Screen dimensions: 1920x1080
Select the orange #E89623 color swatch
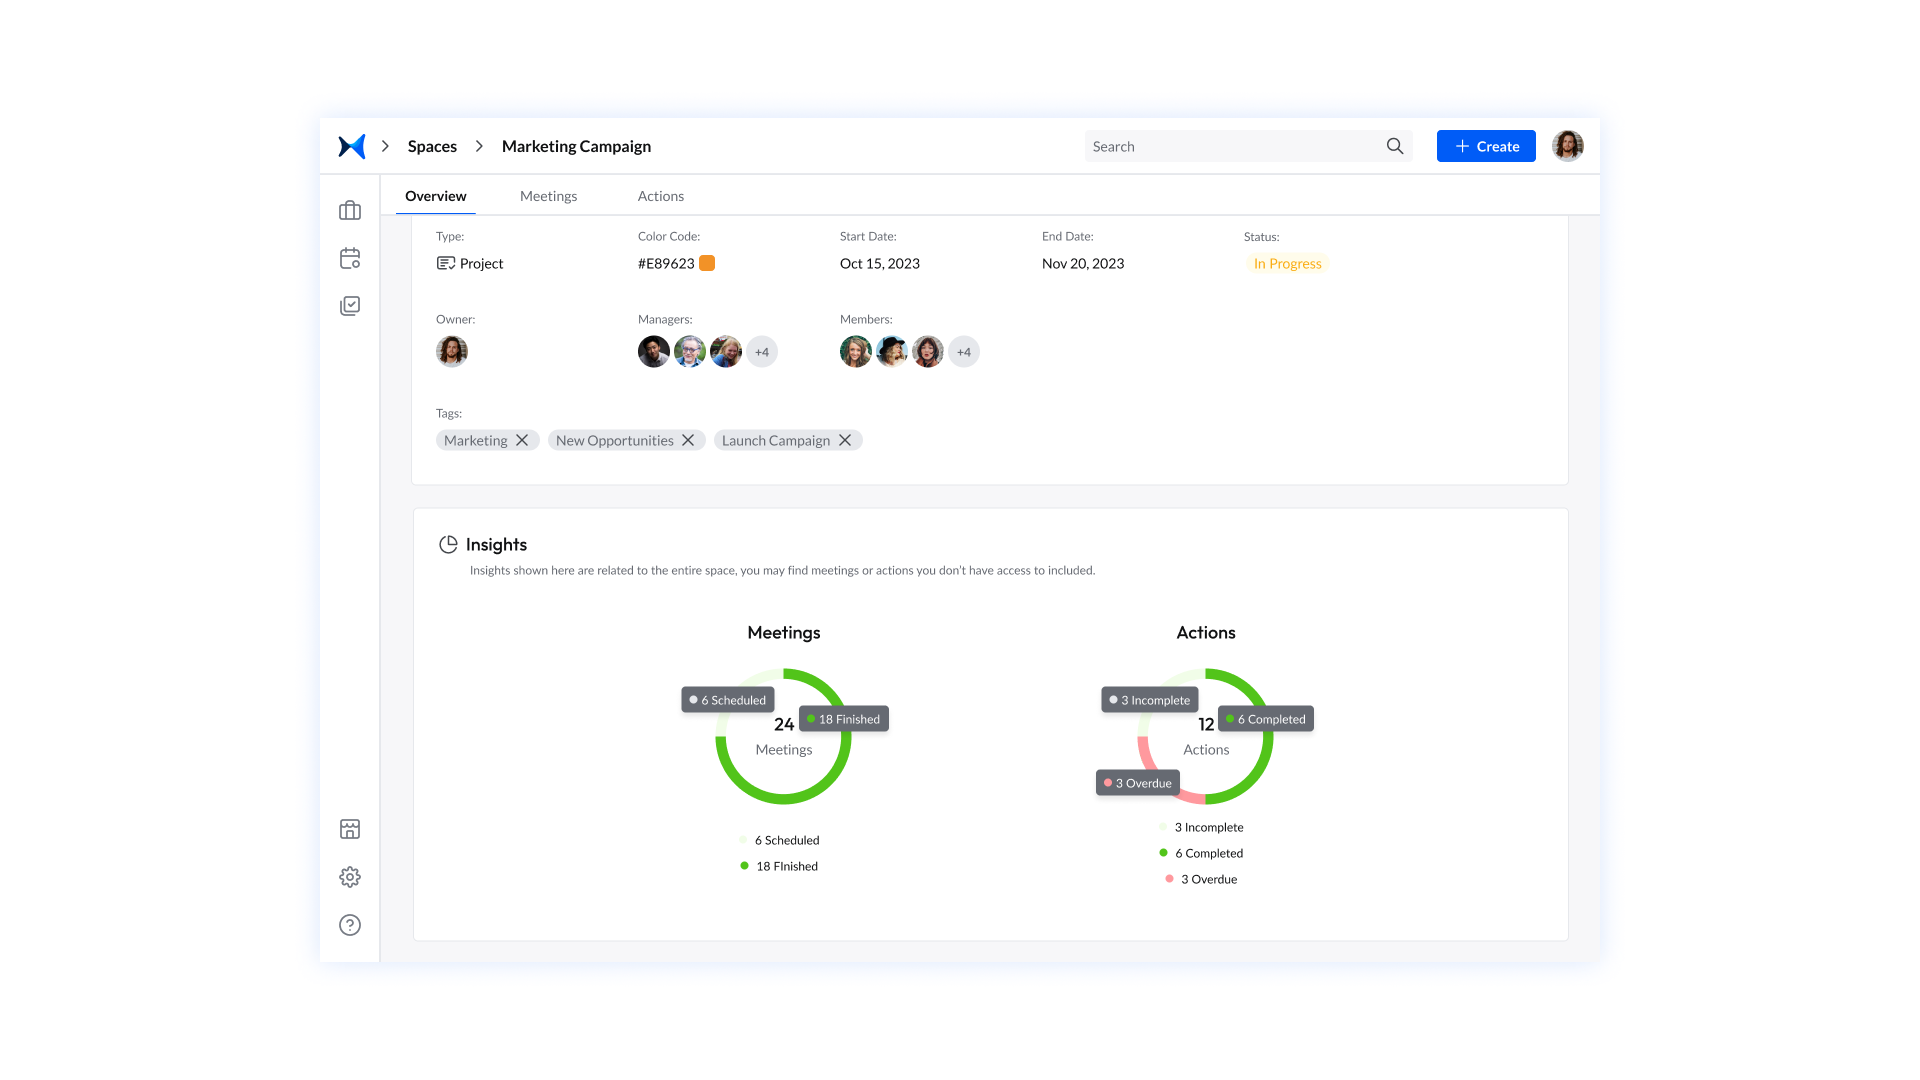pos(707,263)
